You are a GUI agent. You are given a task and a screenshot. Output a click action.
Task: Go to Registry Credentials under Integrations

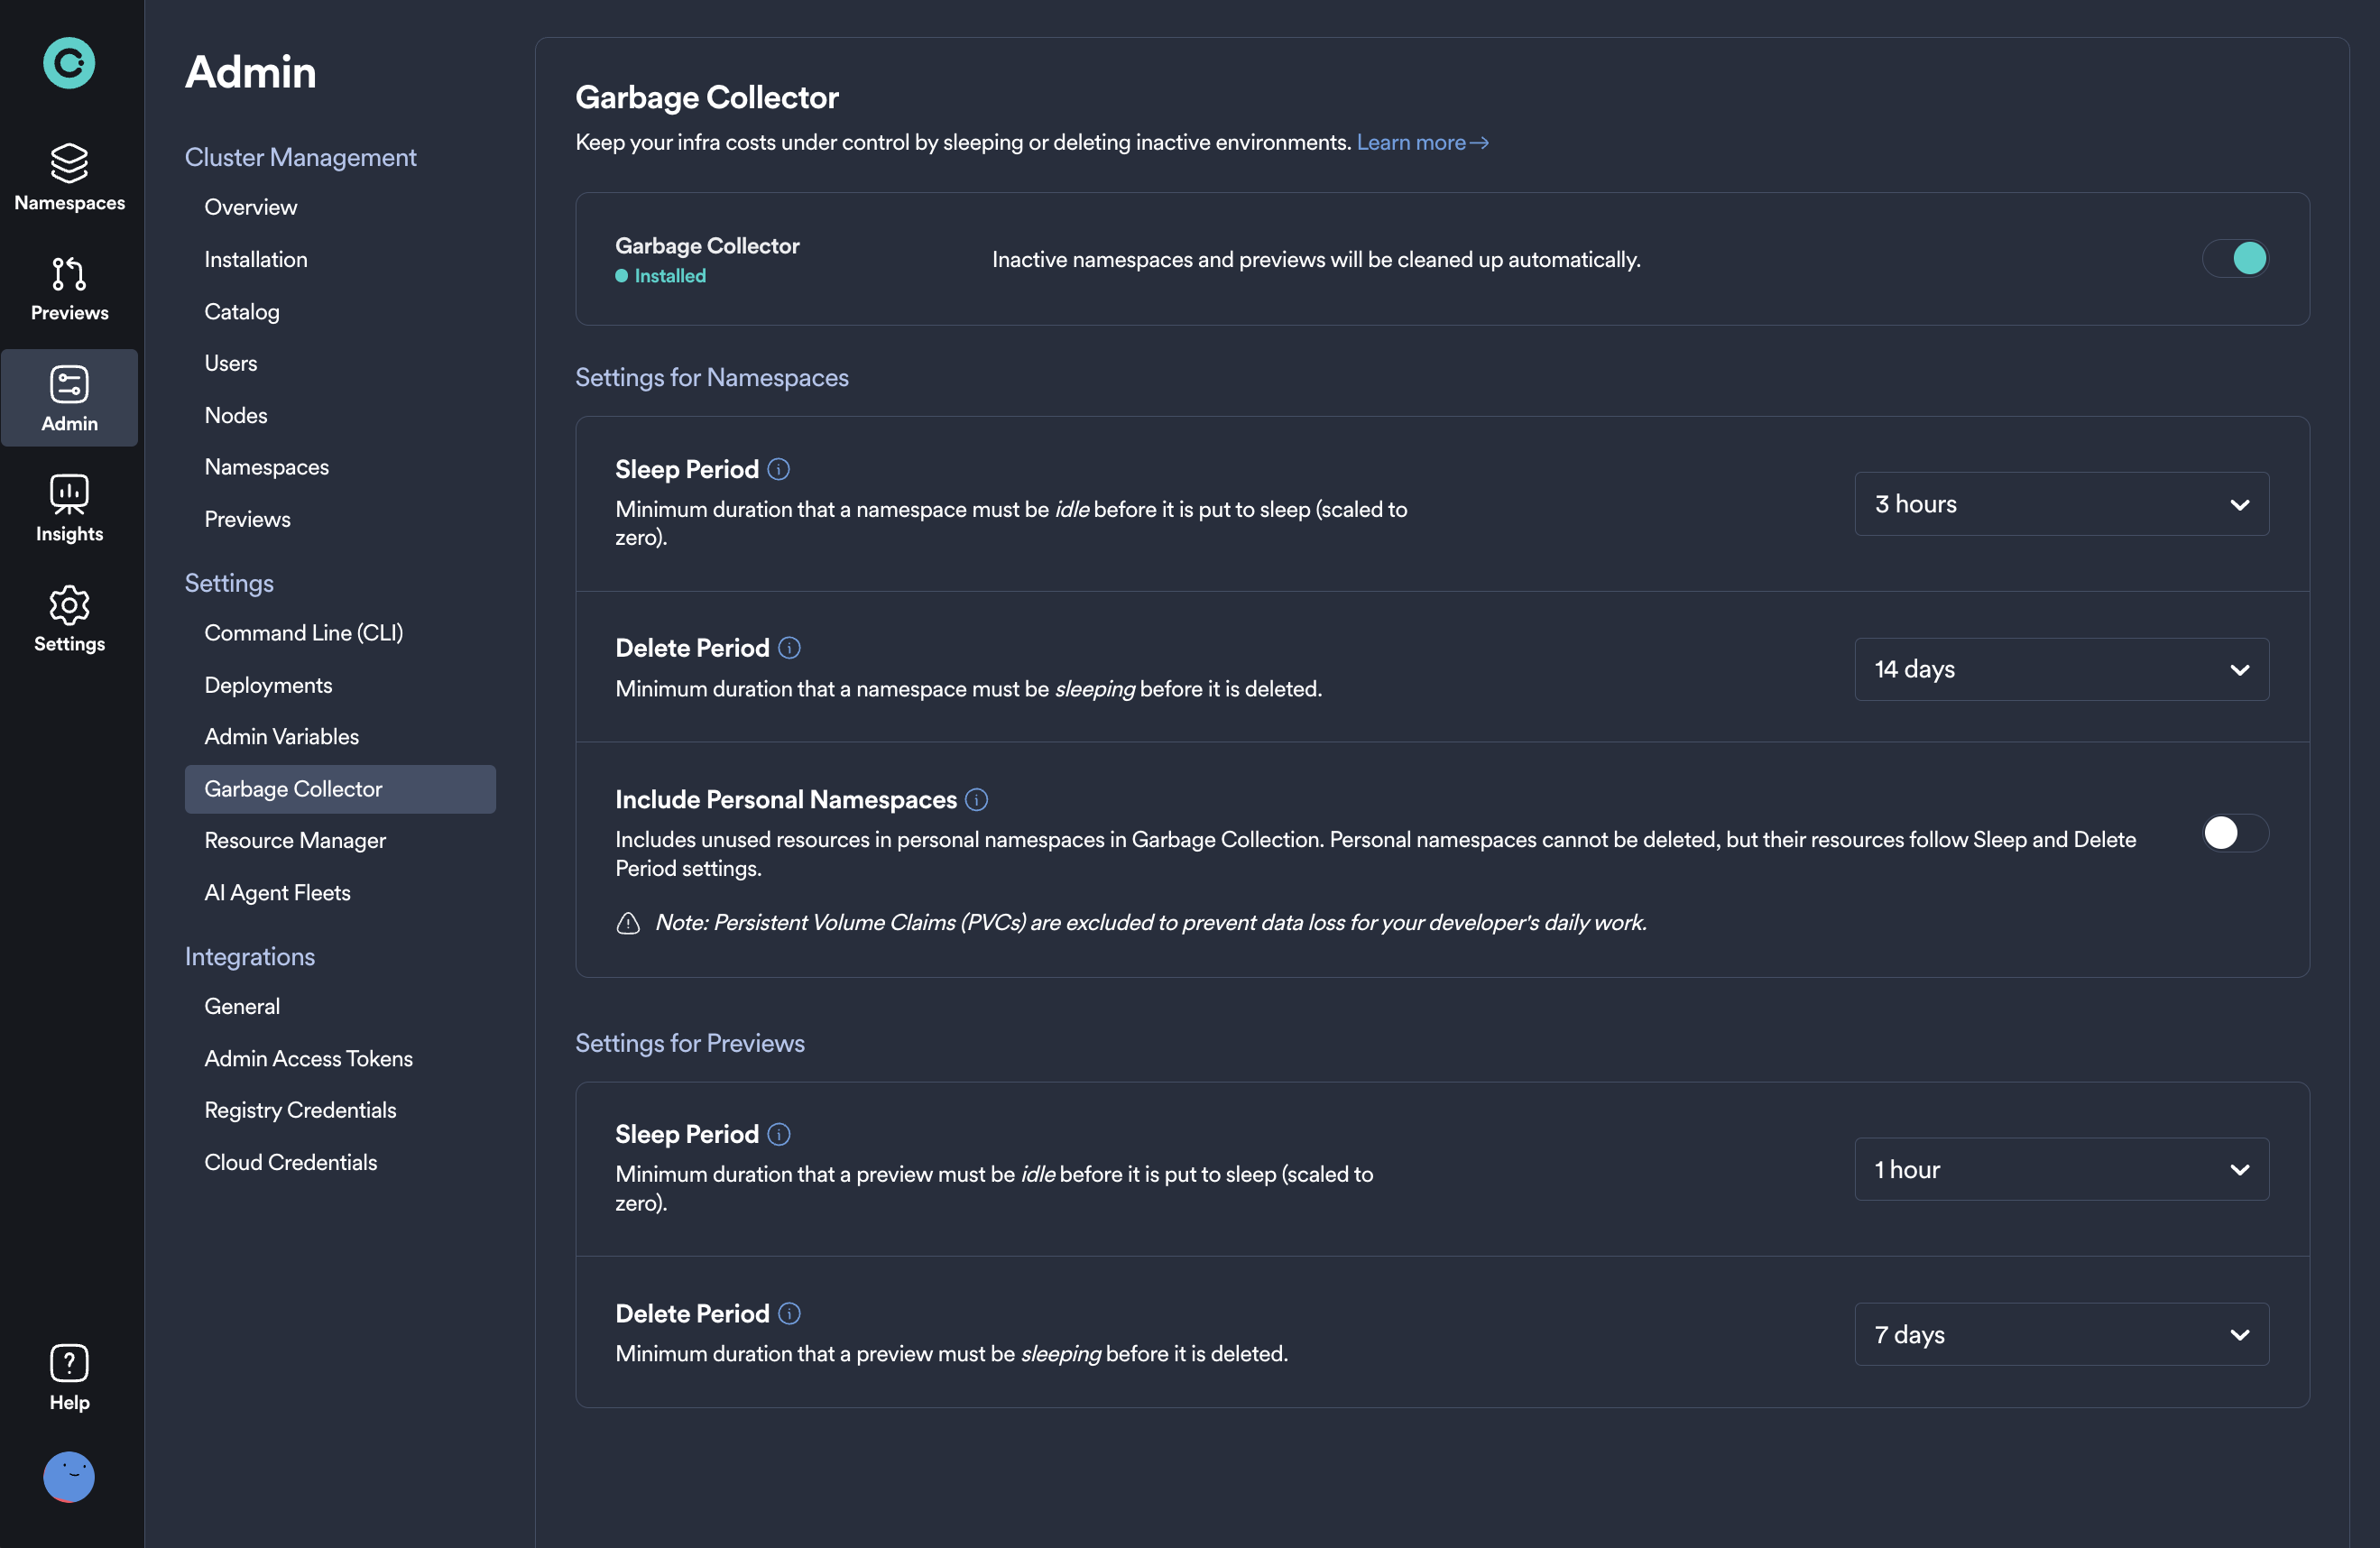click(x=300, y=1109)
